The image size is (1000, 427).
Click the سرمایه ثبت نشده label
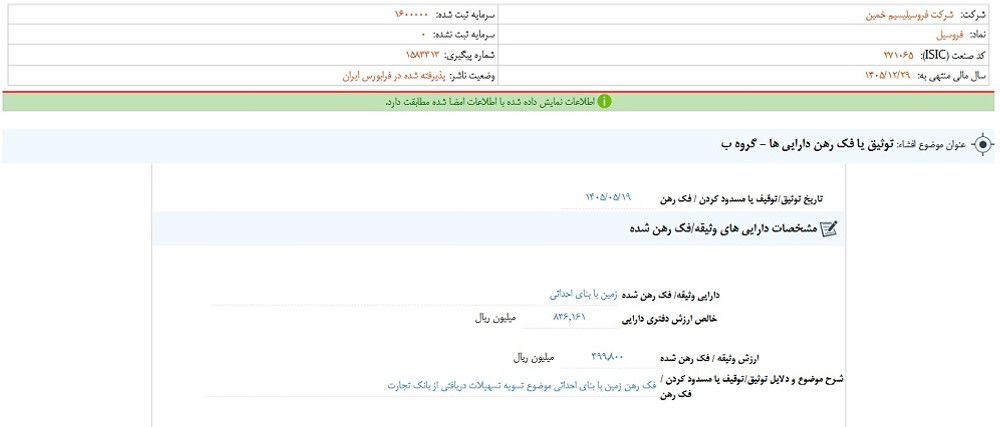[x=464, y=34]
